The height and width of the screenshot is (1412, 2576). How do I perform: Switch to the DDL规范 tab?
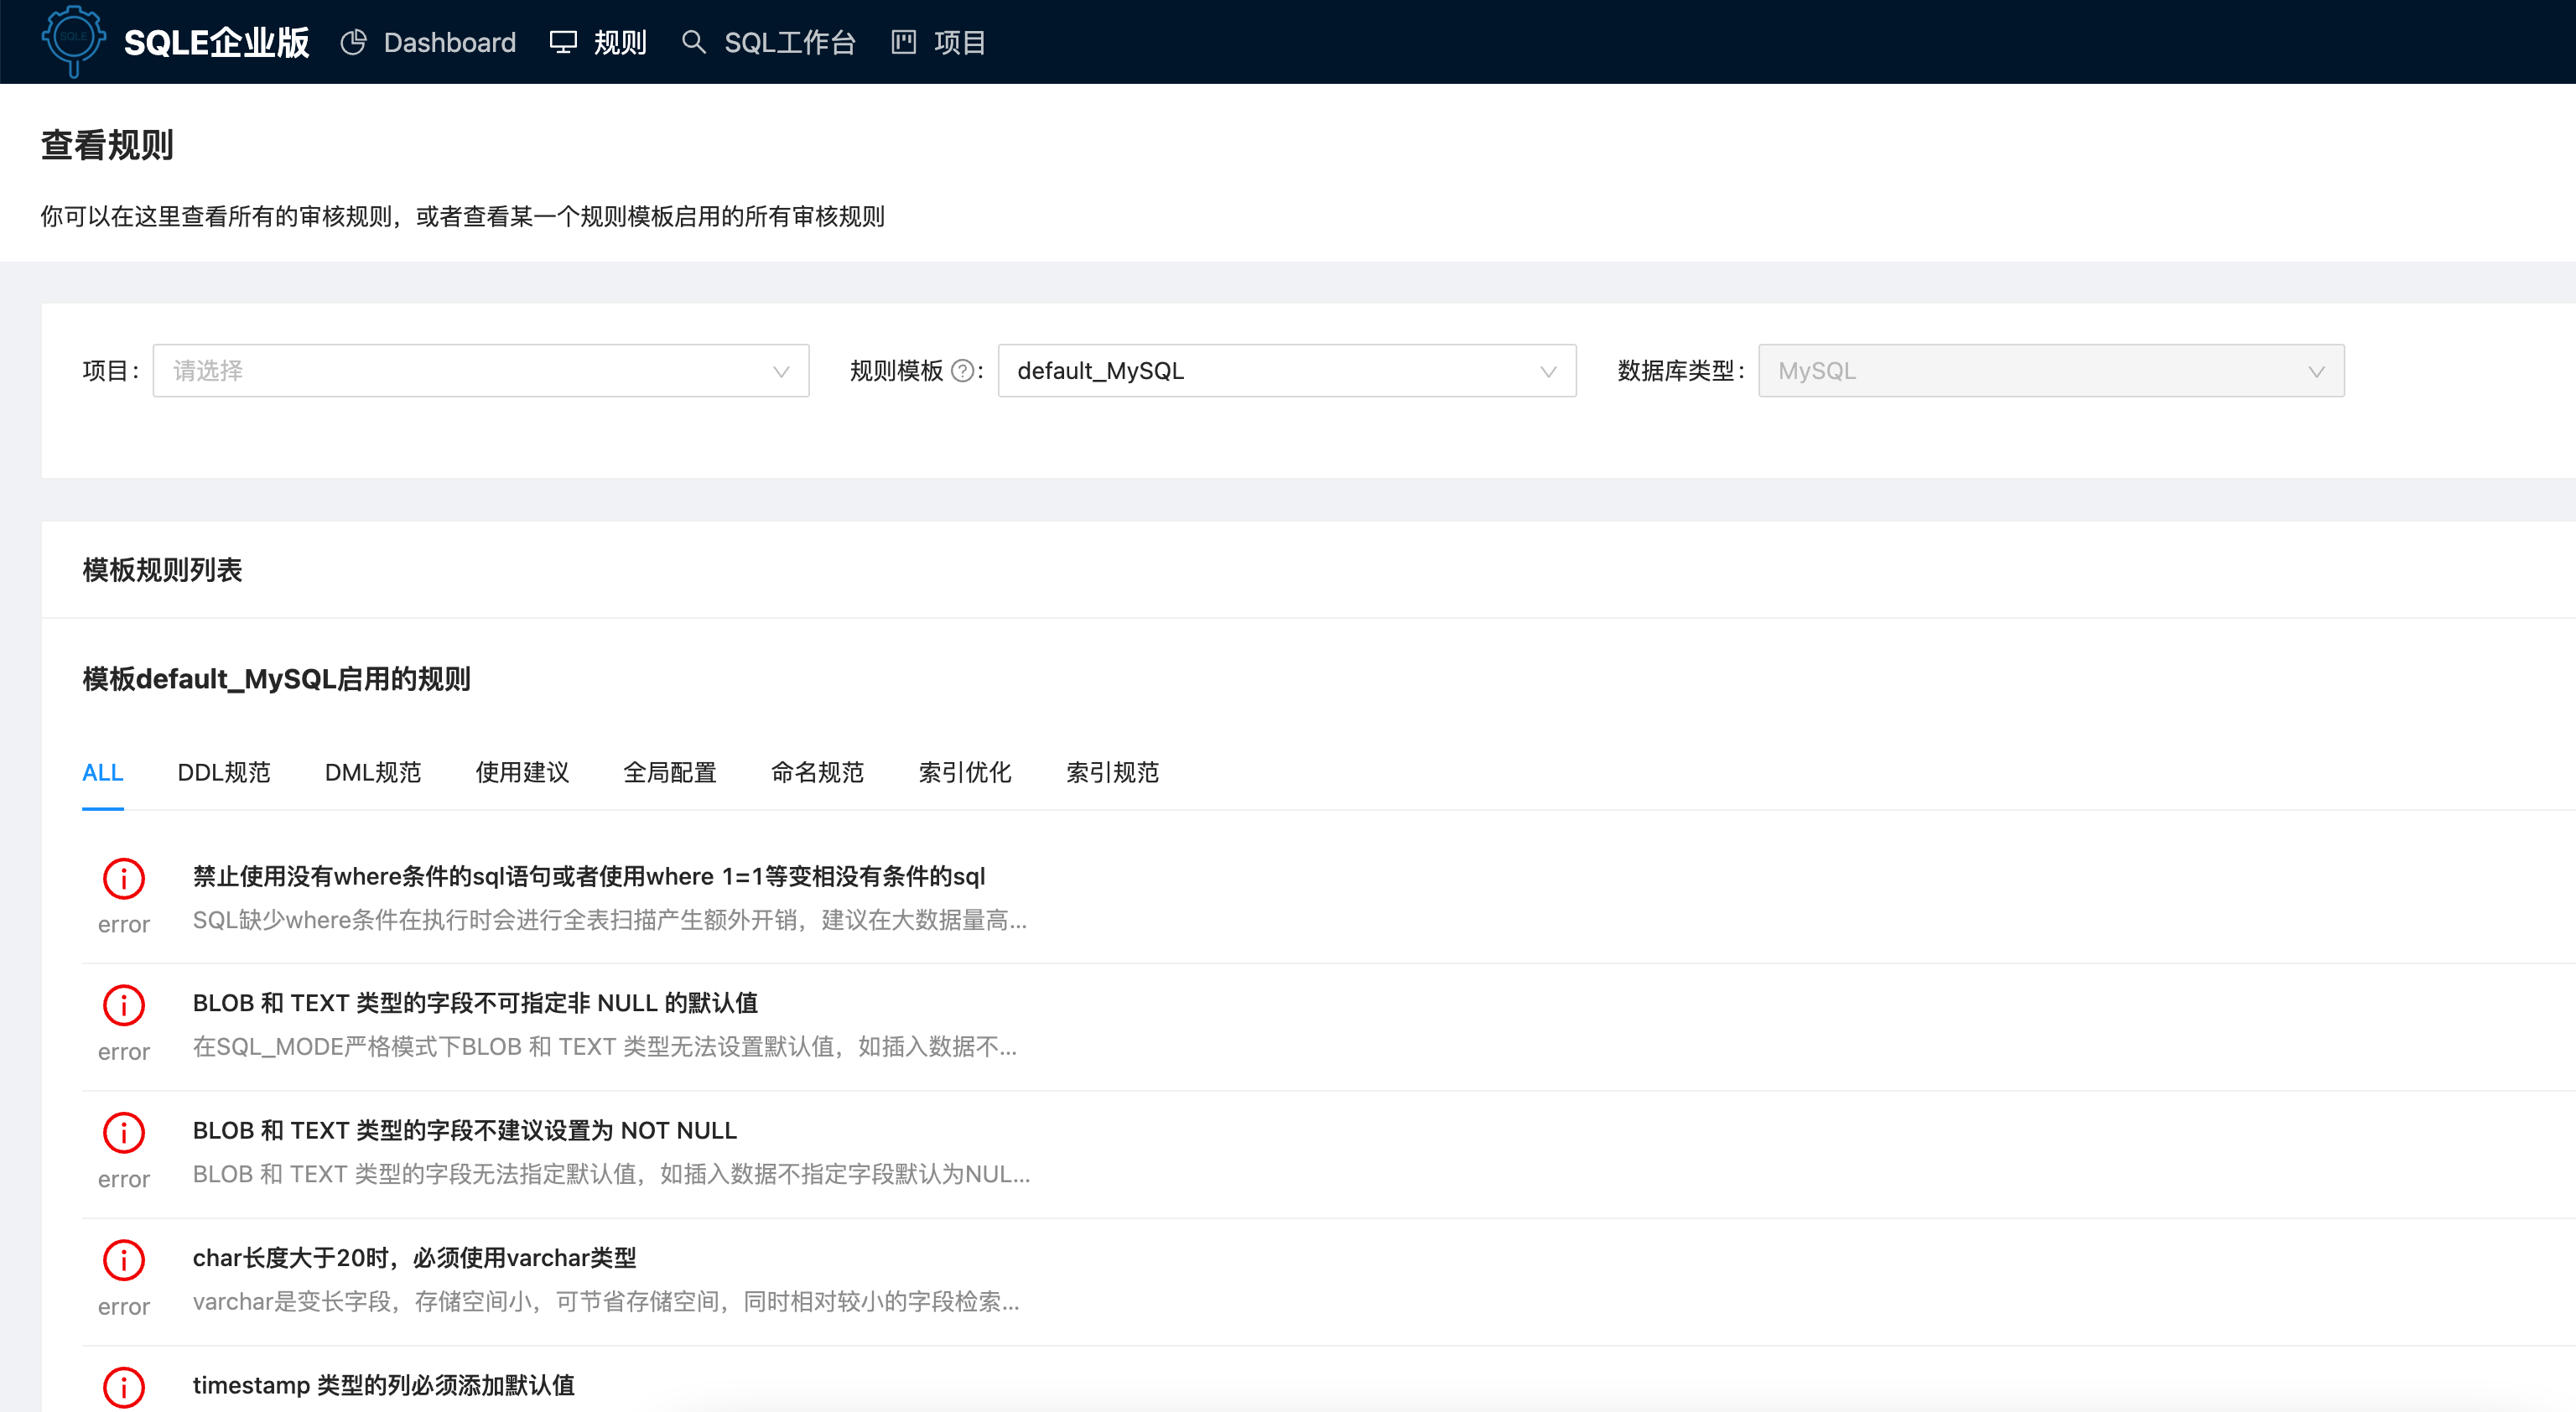pyautogui.click(x=224, y=772)
